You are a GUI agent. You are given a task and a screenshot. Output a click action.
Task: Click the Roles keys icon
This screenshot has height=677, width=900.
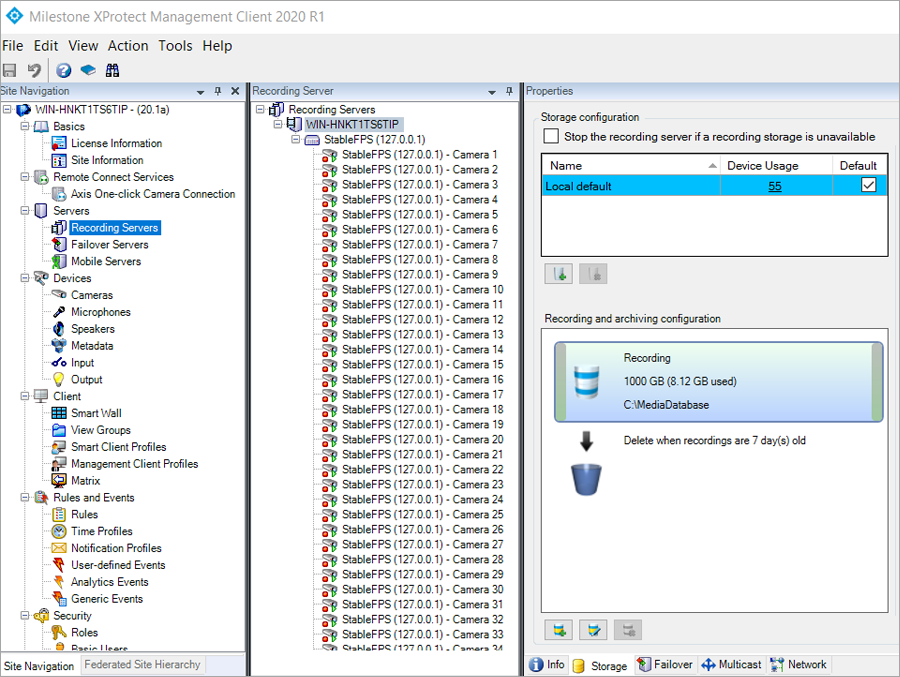tap(59, 632)
